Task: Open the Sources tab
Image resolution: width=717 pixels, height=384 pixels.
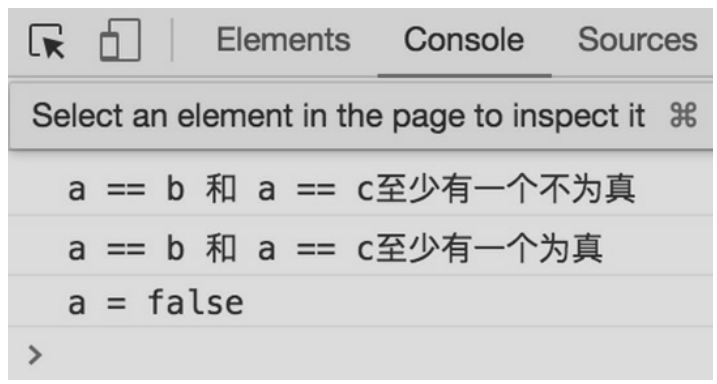Action: click(637, 40)
